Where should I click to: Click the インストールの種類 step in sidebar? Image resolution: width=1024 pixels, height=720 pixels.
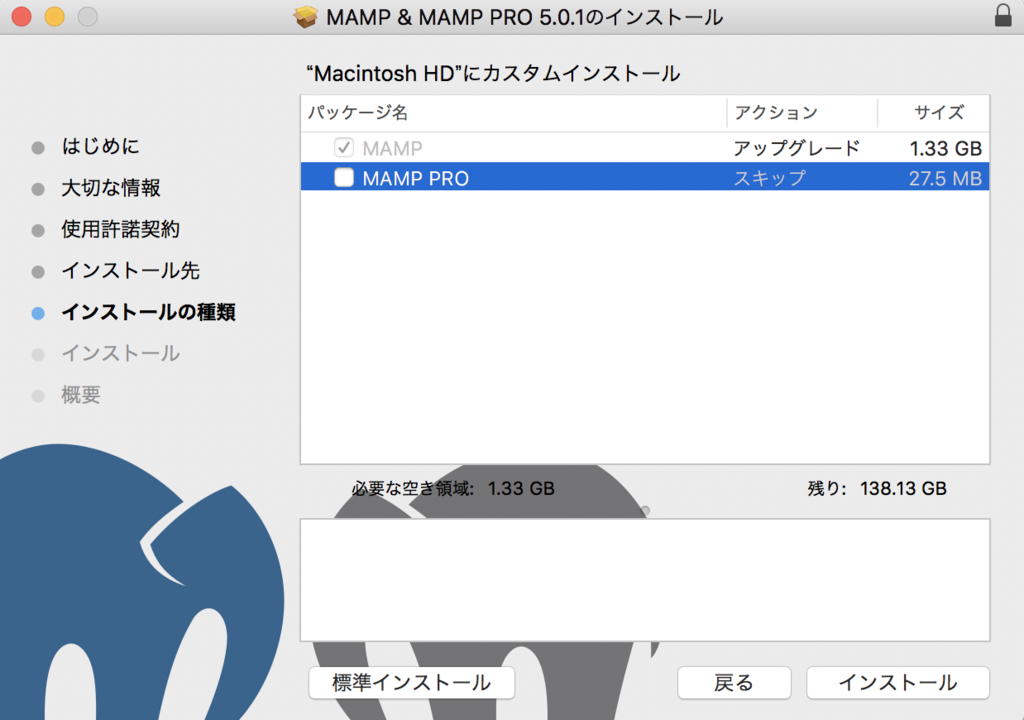[x=148, y=312]
